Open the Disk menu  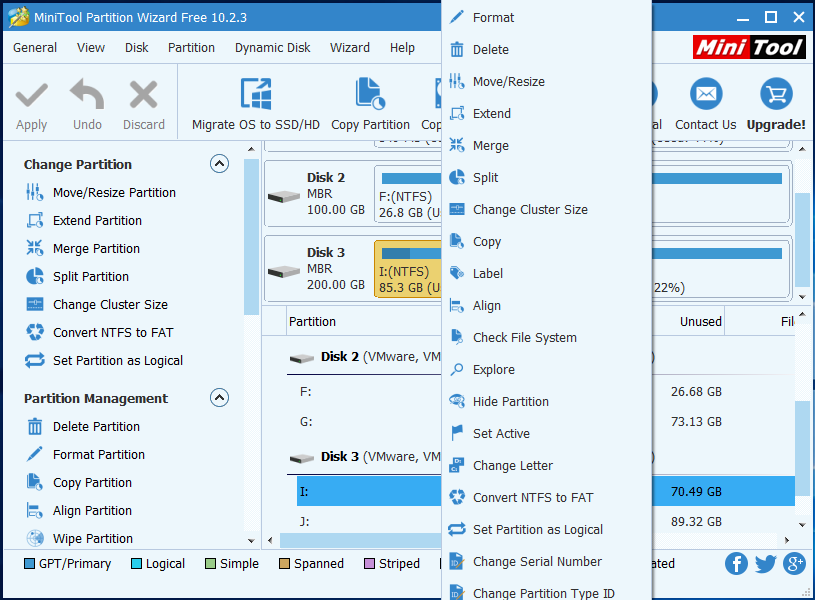137,48
